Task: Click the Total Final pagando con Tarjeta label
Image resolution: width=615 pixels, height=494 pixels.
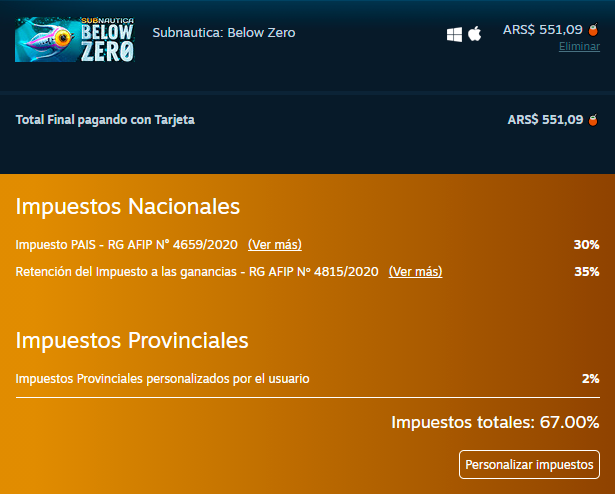Action: (x=105, y=120)
